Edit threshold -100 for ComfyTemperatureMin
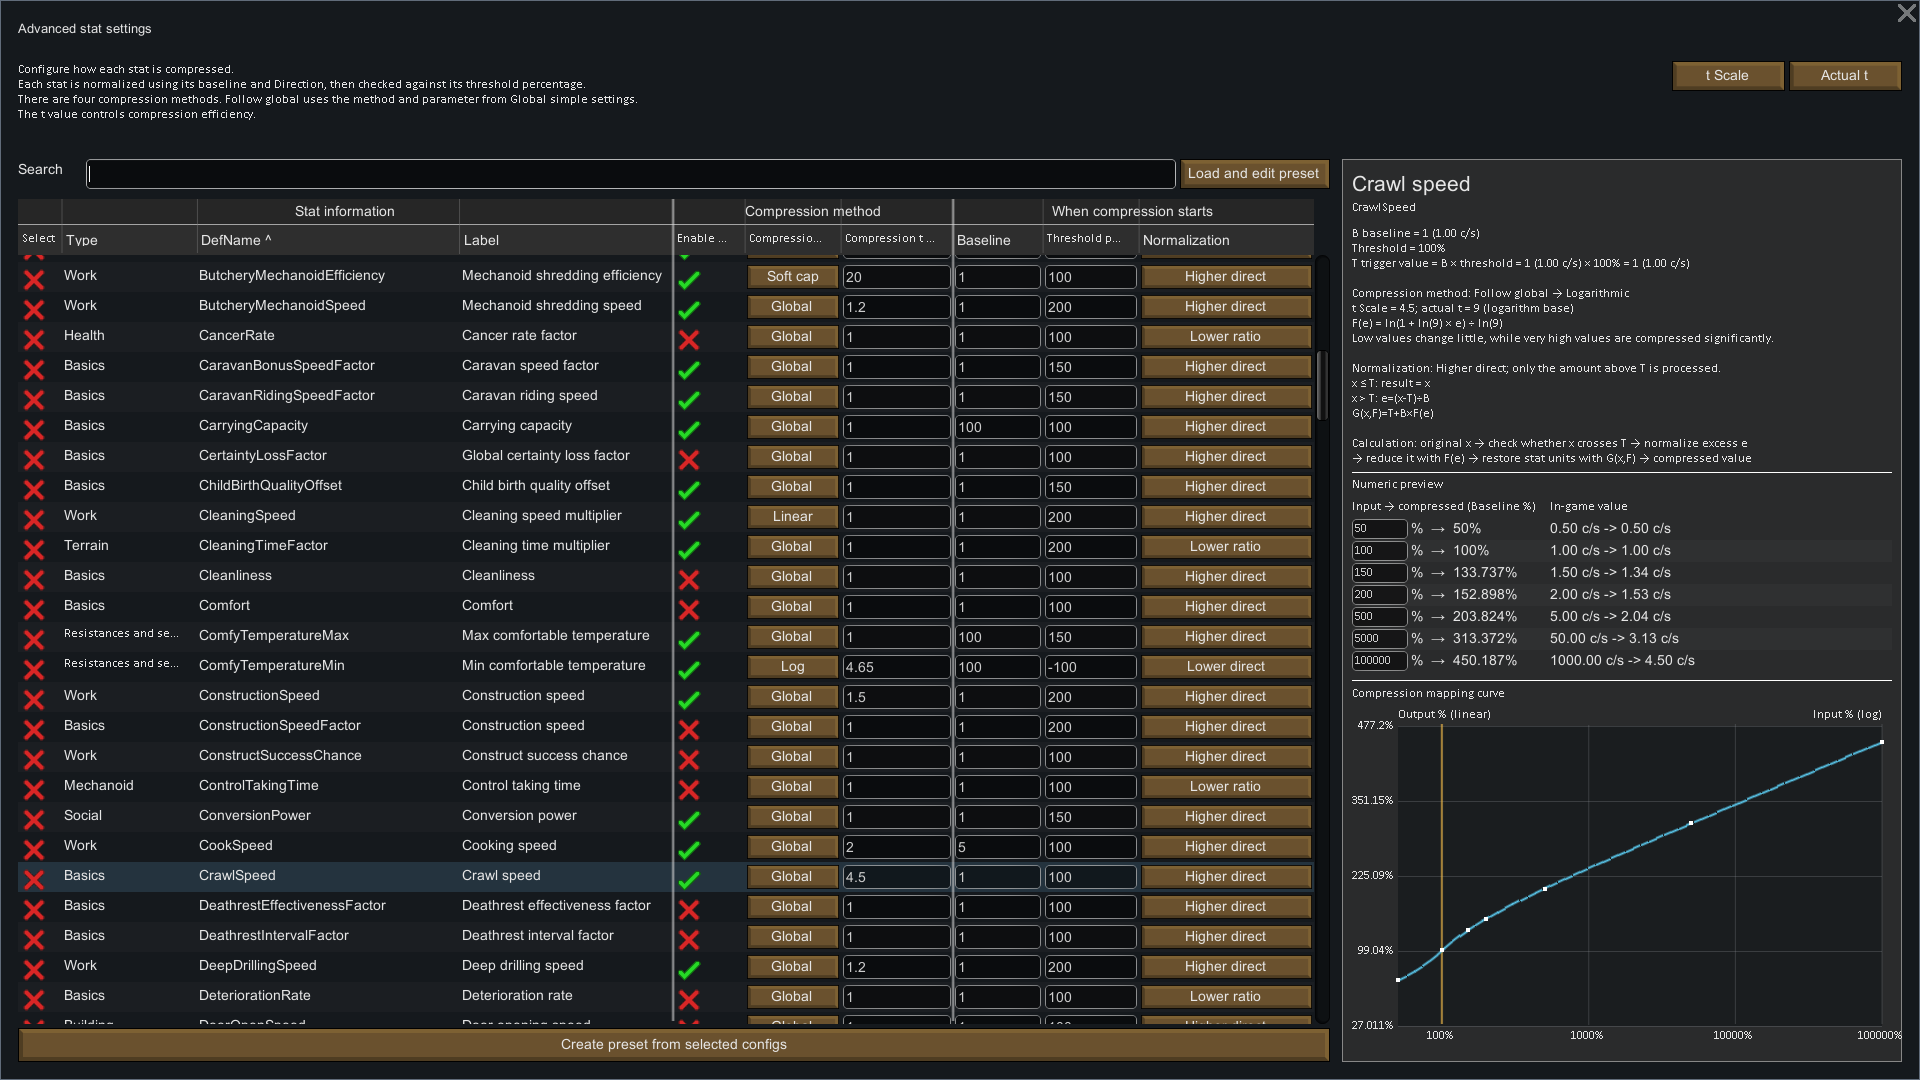This screenshot has width=1920, height=1080. pyautogui.click(x=1090, y=667)
